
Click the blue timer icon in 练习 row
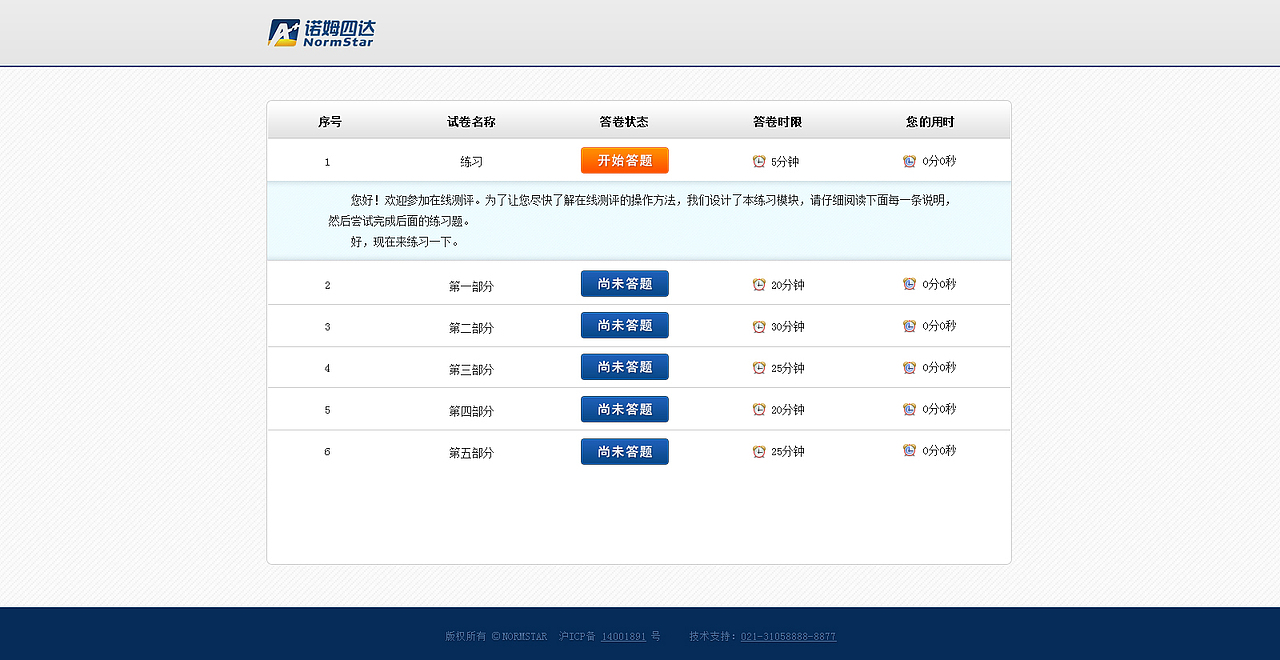point(908,160)
